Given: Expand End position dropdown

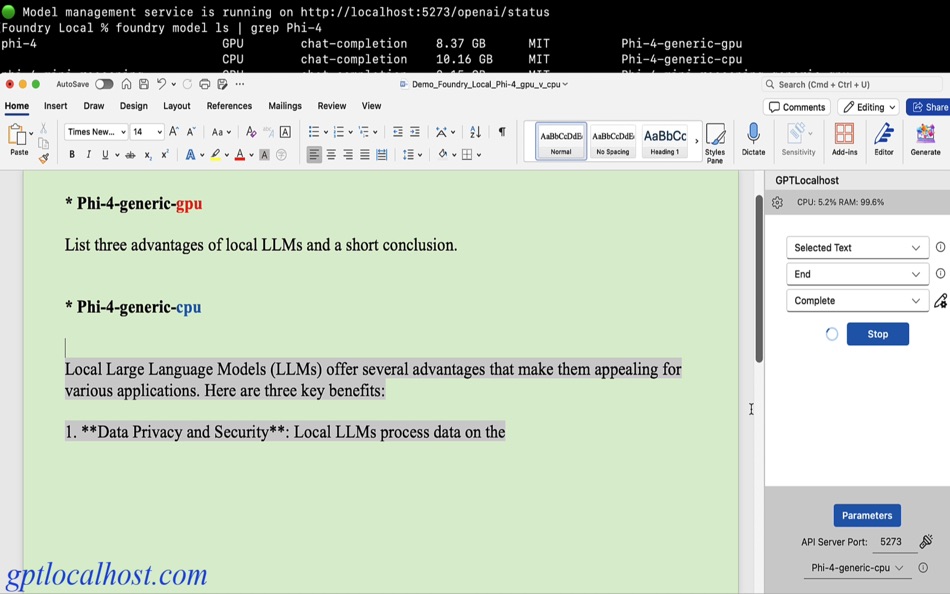Looking at the screenshot, I should [x=857, y=274].
